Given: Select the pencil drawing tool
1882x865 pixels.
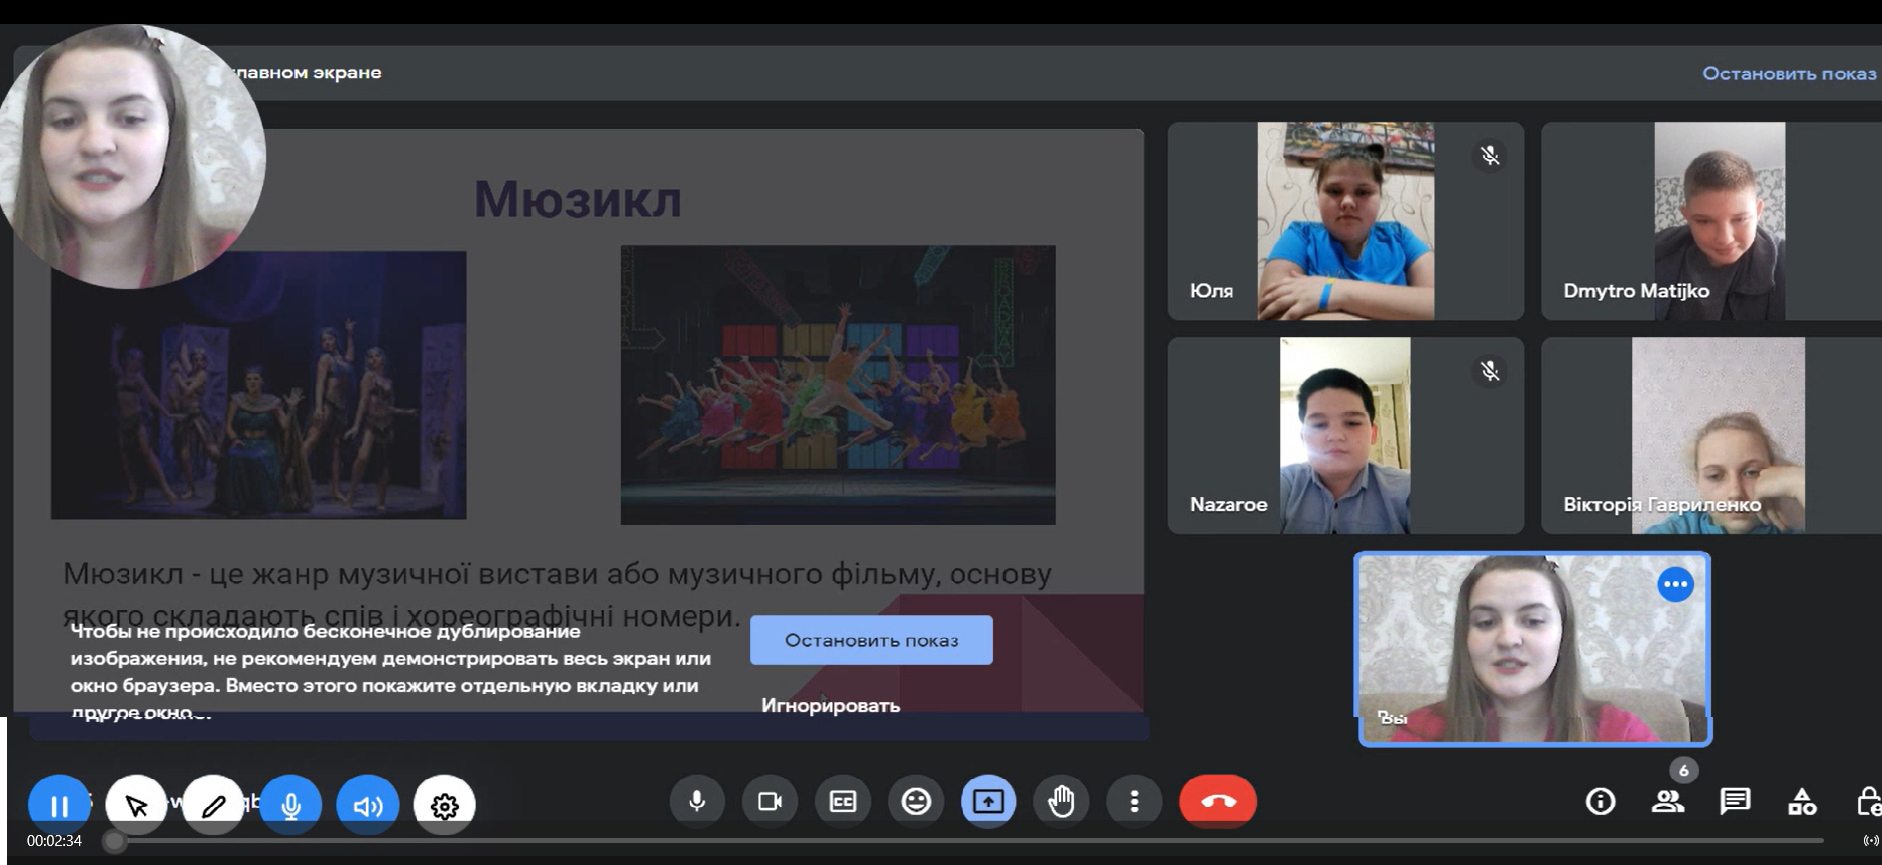Looking at the screenshot, I should 213,804.
